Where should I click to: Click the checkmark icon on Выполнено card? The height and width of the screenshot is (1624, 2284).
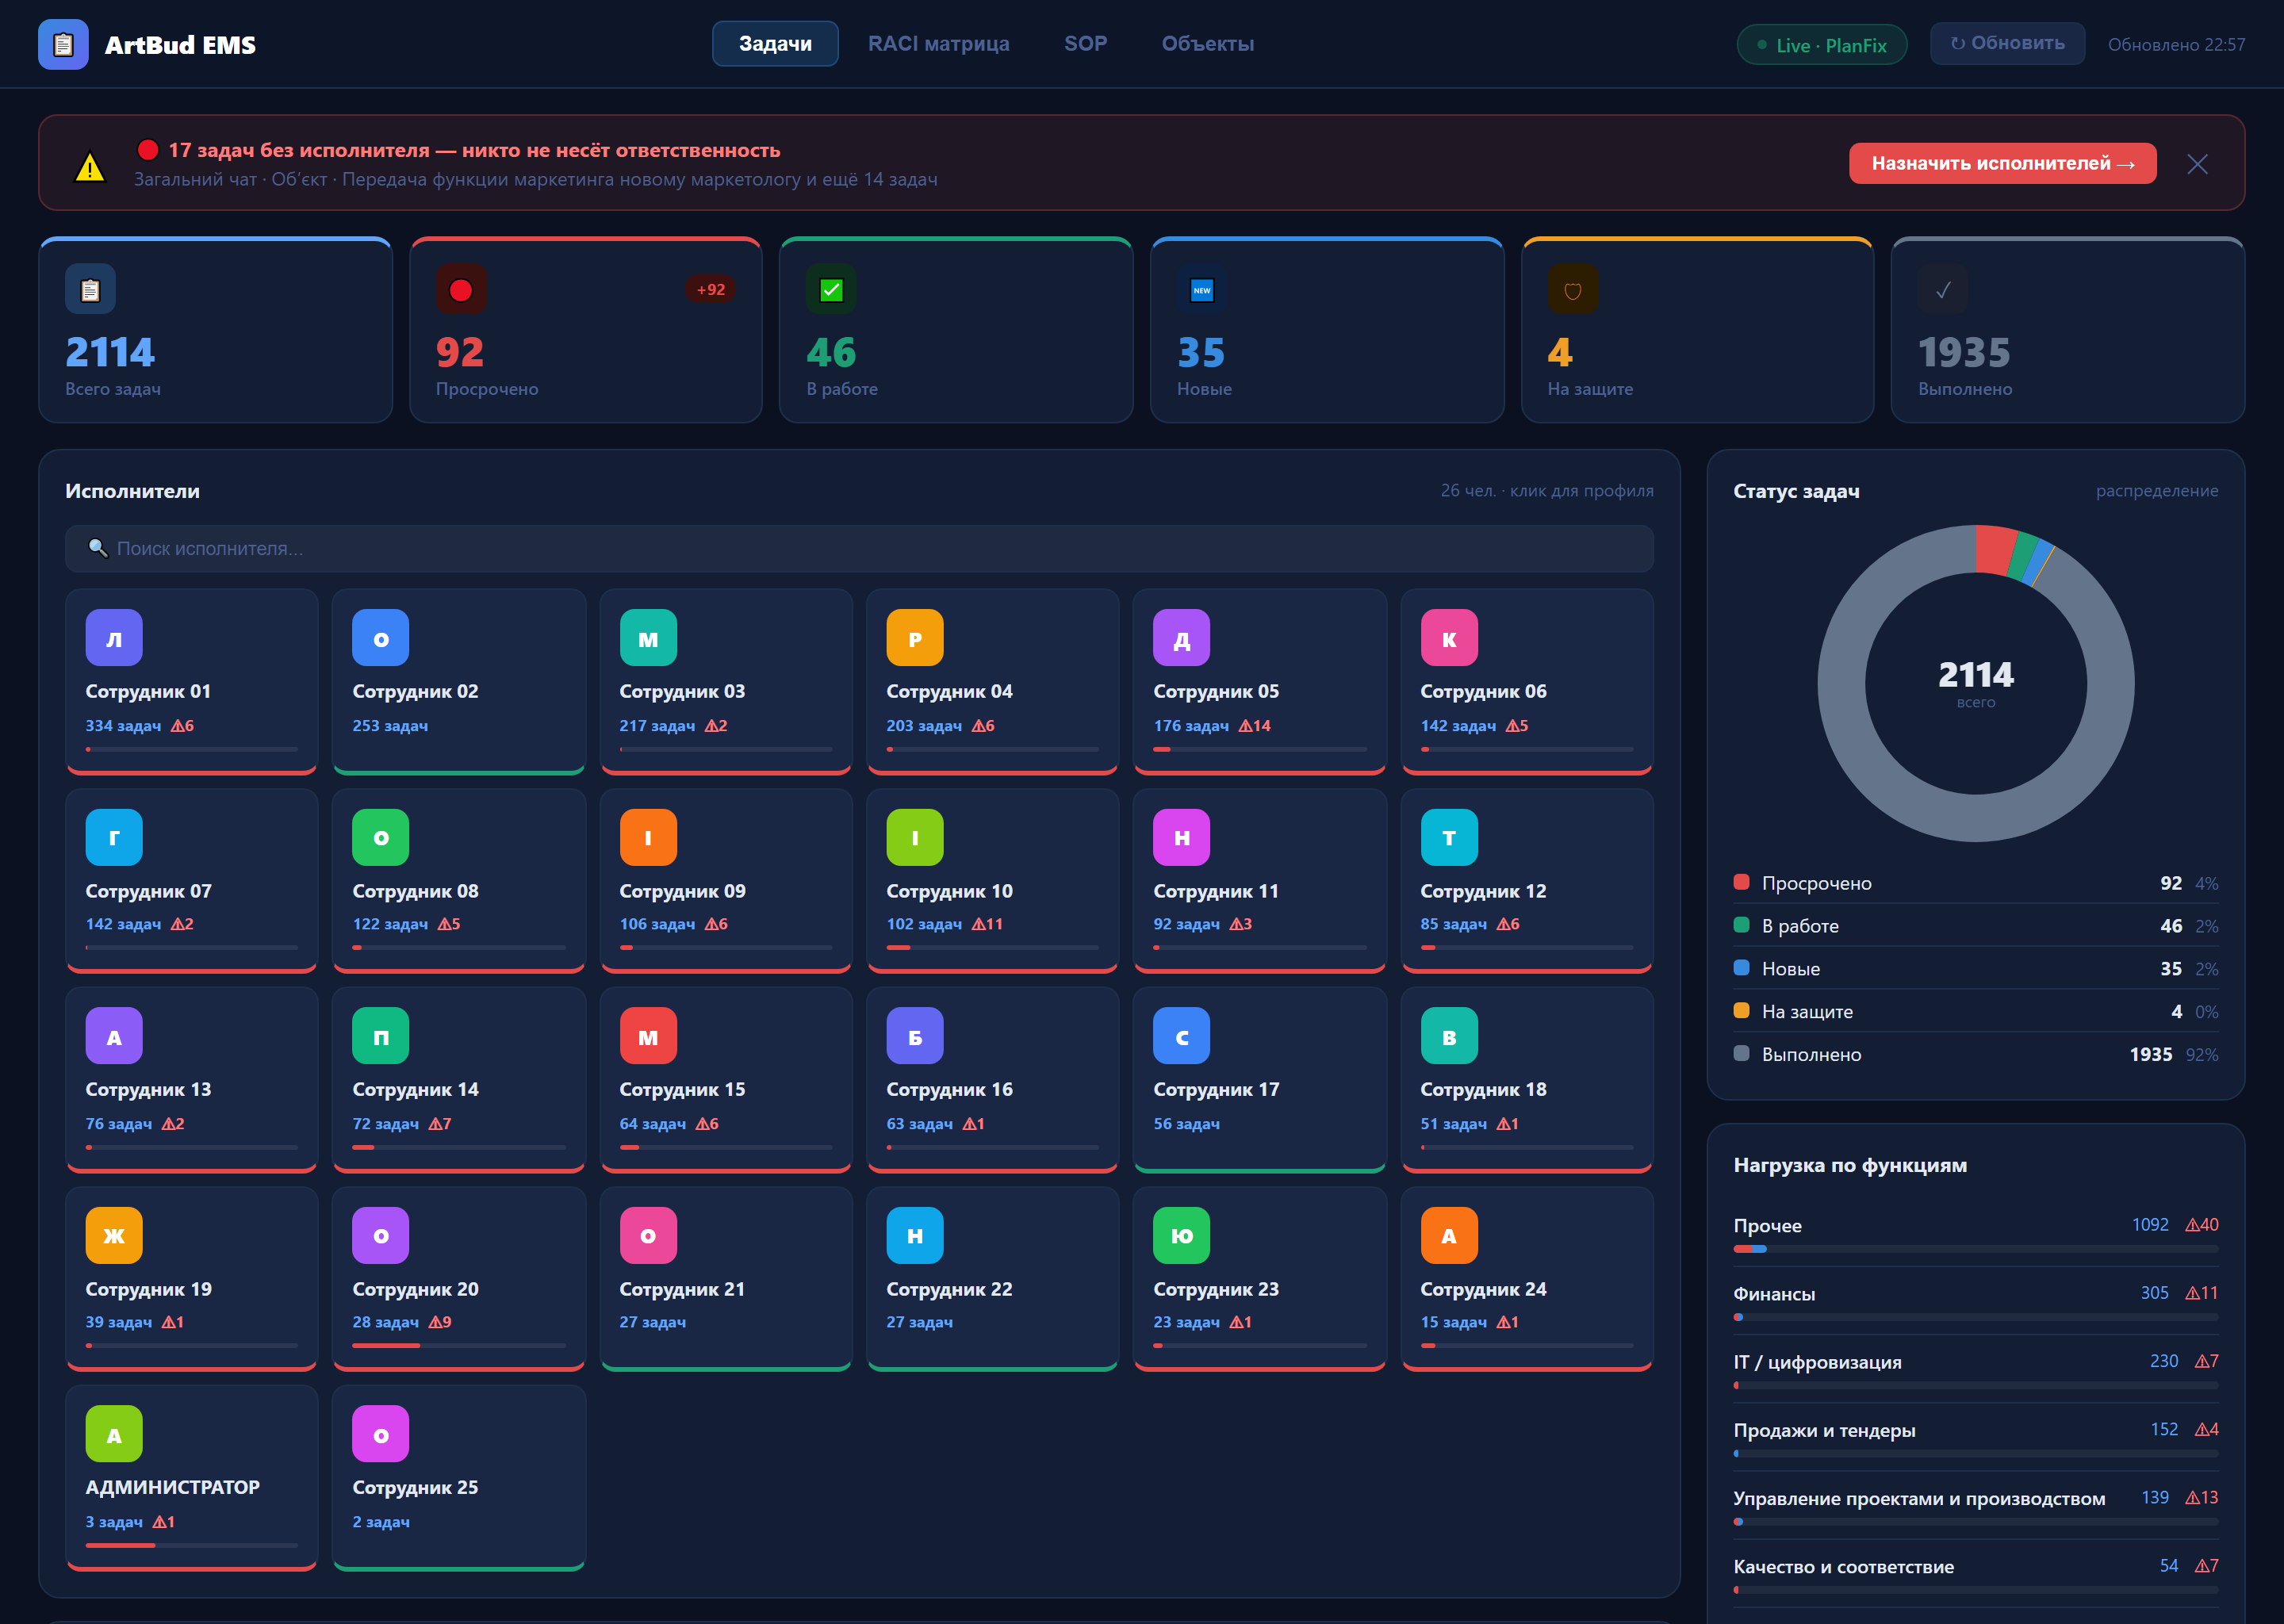coord(1943,289)
